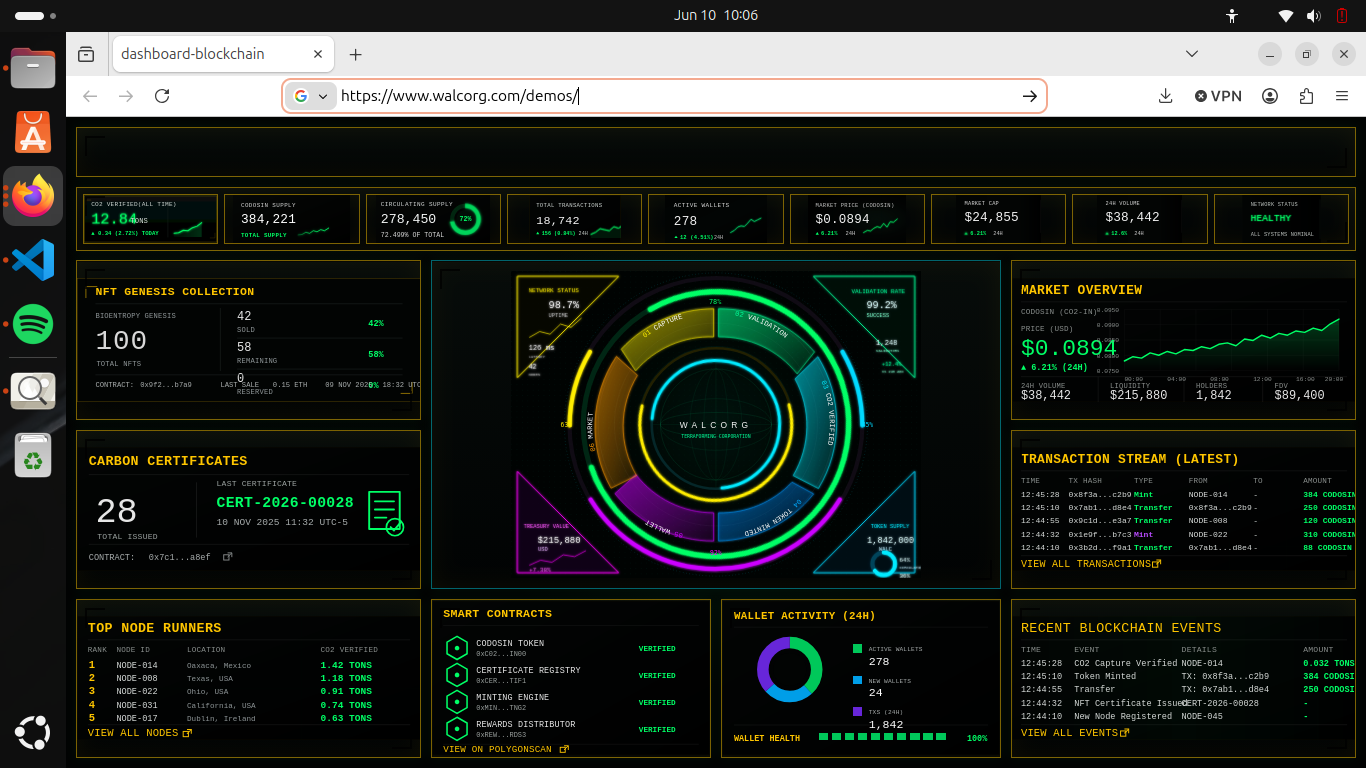Screen dimensions: 1366x768
Task: Click the New Wallets blue legend swatch
Action: 857,680
